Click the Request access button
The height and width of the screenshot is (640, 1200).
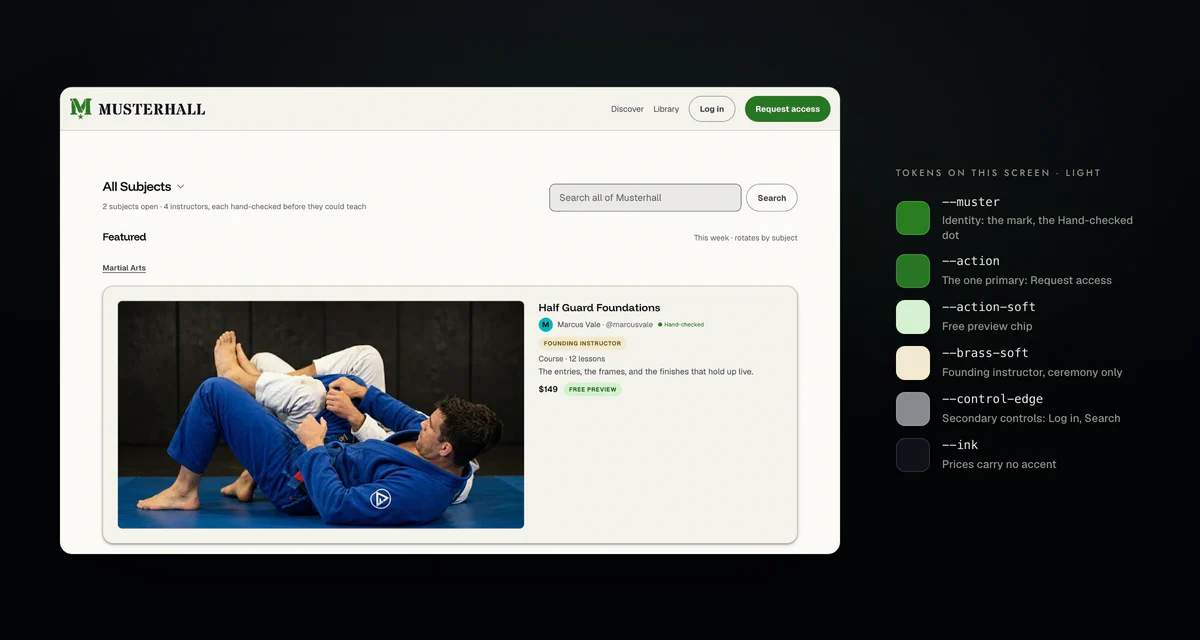(787, 109)
